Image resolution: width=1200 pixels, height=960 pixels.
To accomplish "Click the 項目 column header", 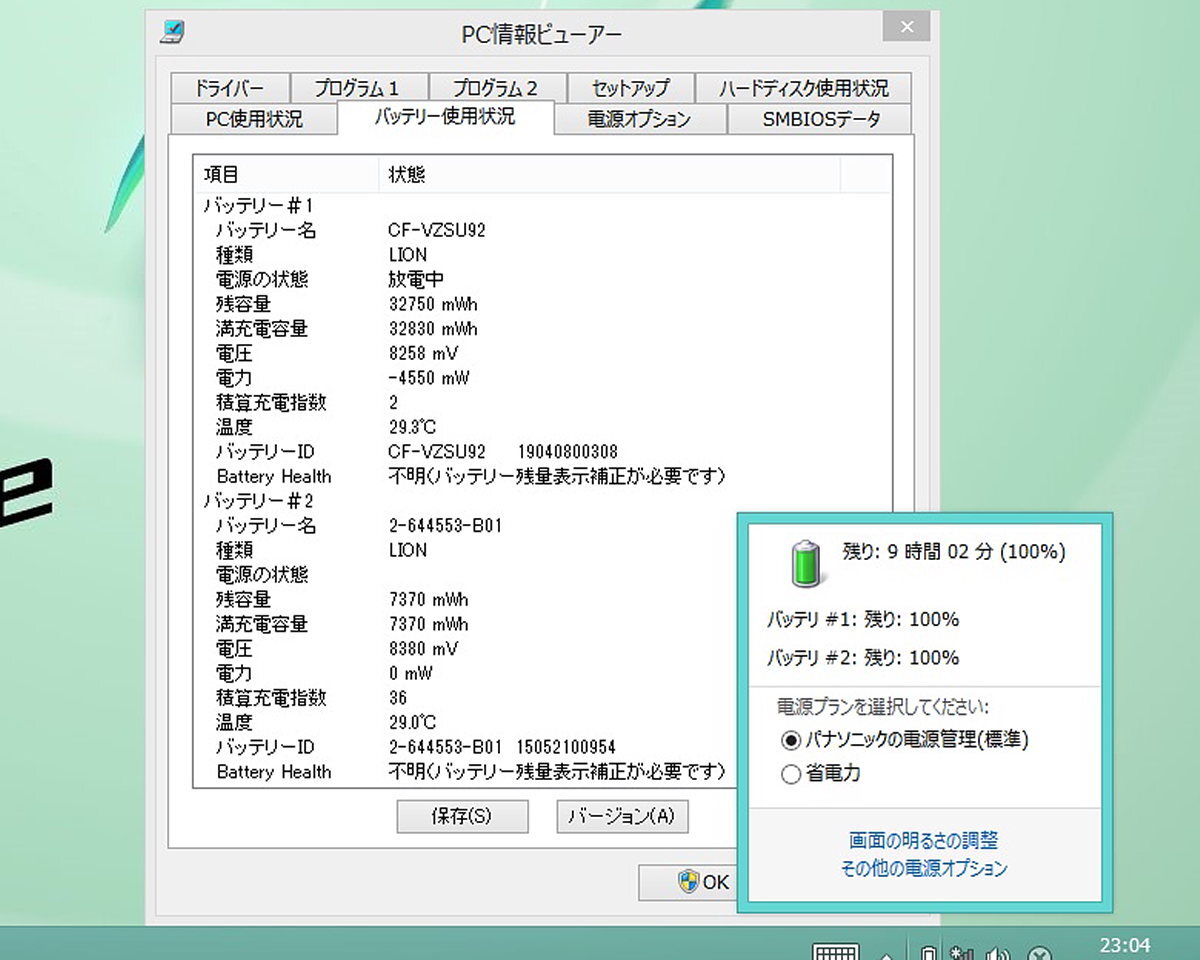I will coord(287,174).
